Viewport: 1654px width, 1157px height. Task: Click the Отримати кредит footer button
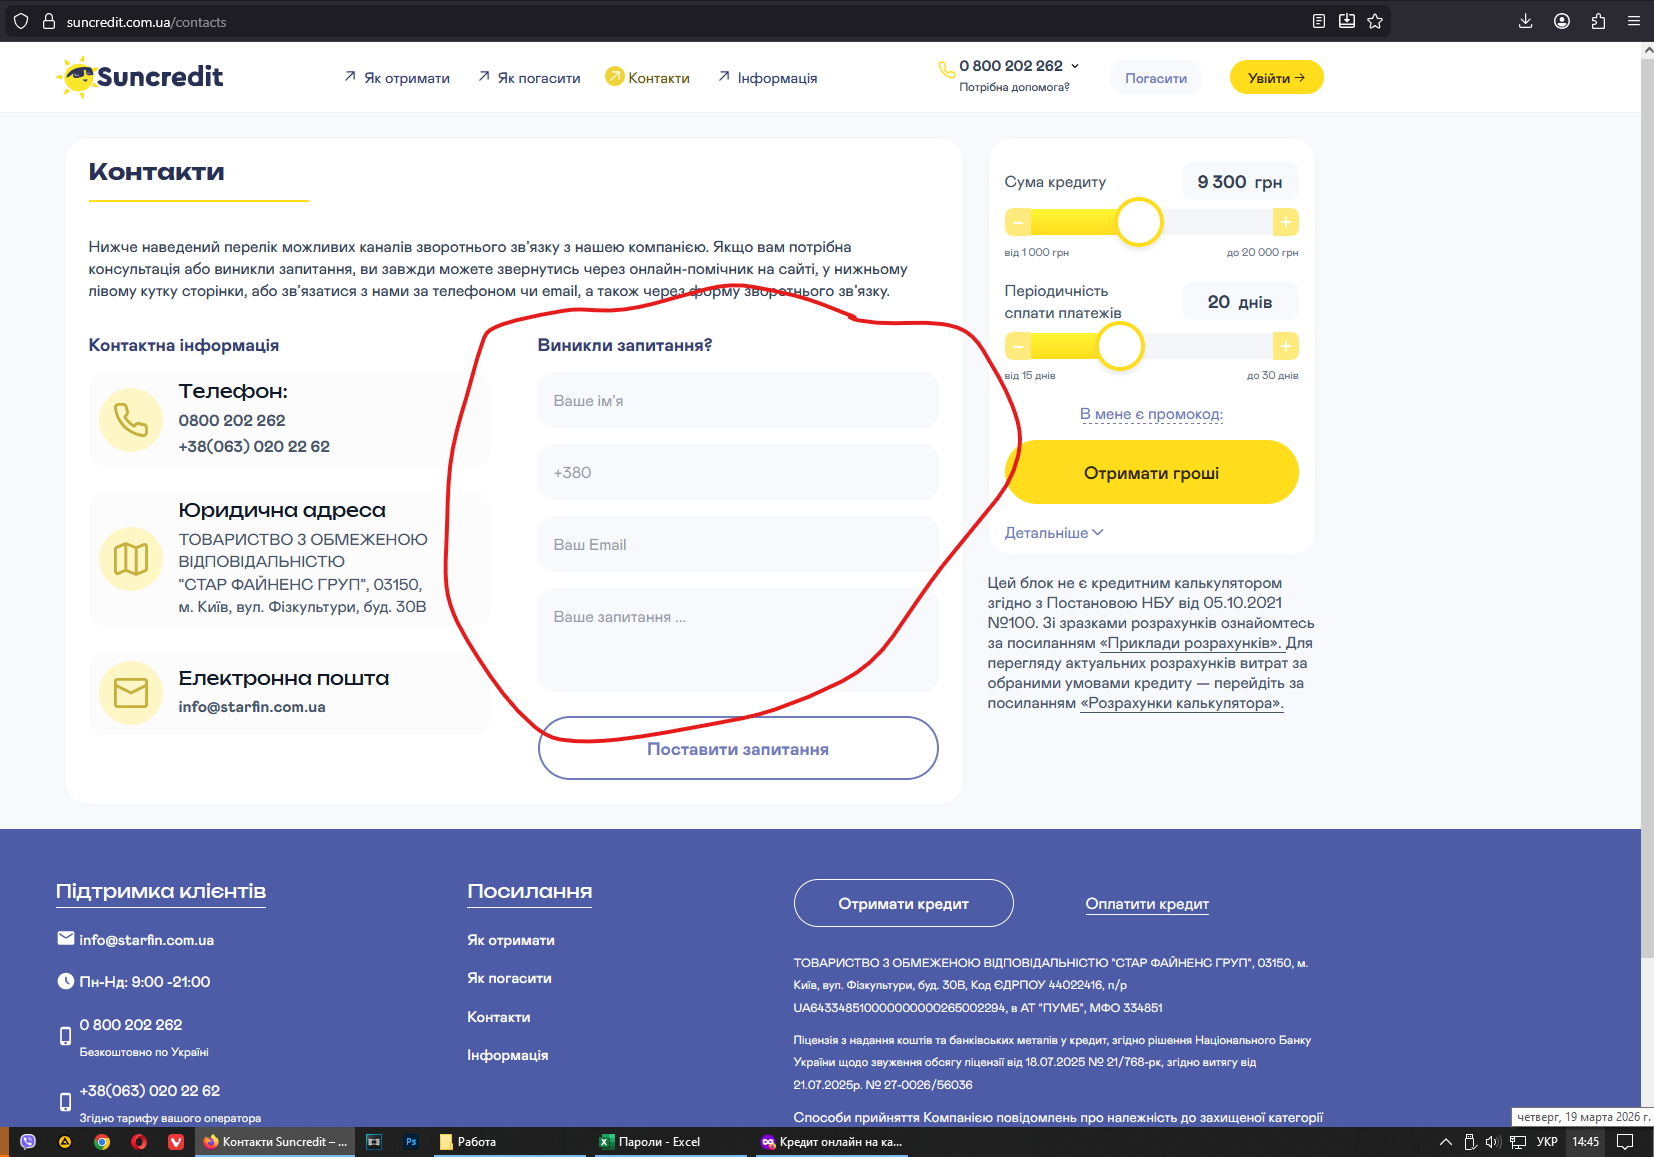tap(904, 904)
